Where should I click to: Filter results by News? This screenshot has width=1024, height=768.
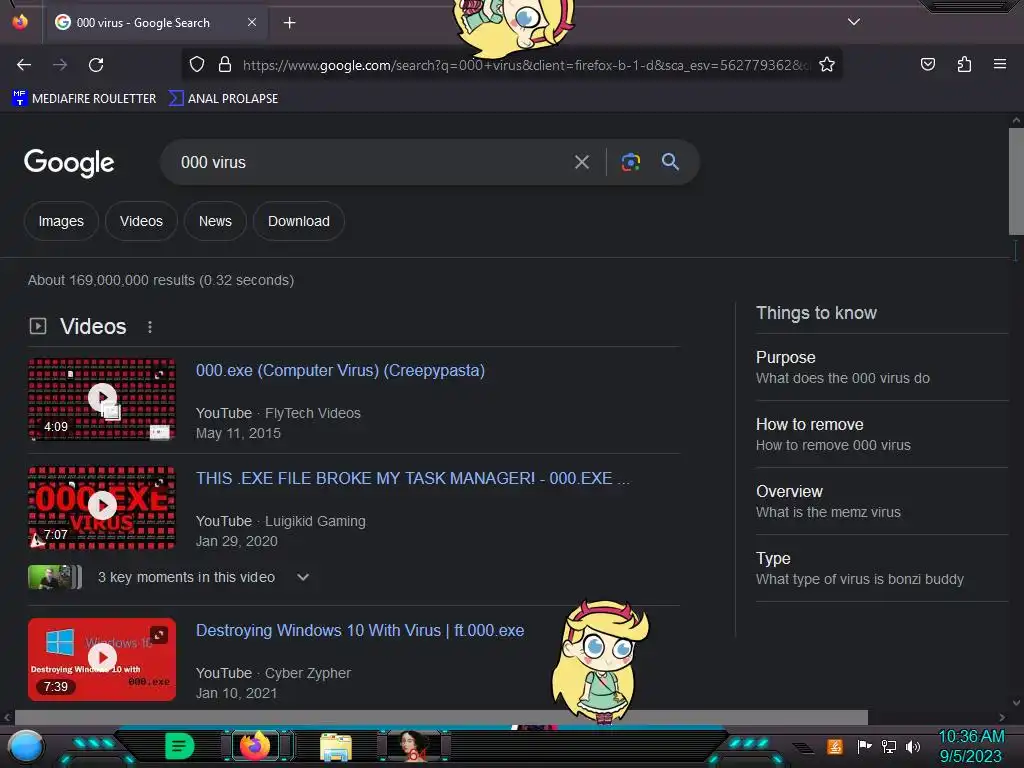tap(215, 221)
